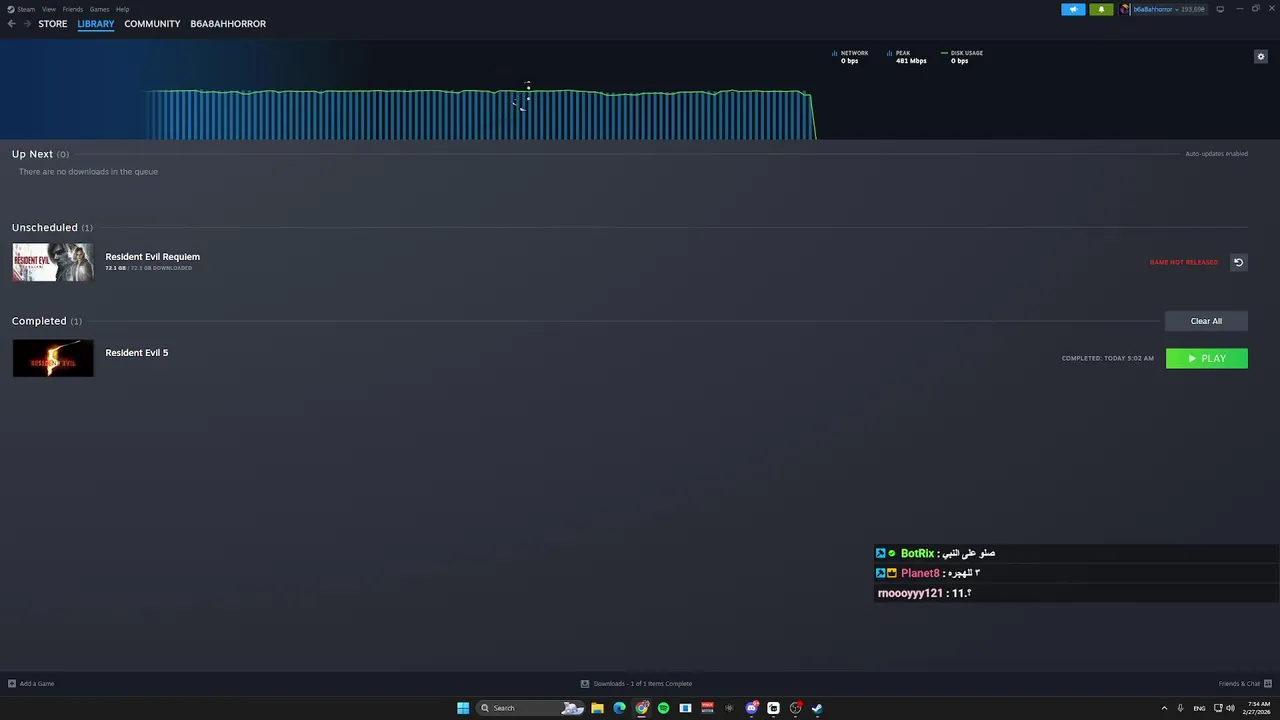The height and width of the screenshot is (720, 1280).
Task: Click the Completed section heading
Action: coord(47,321)
